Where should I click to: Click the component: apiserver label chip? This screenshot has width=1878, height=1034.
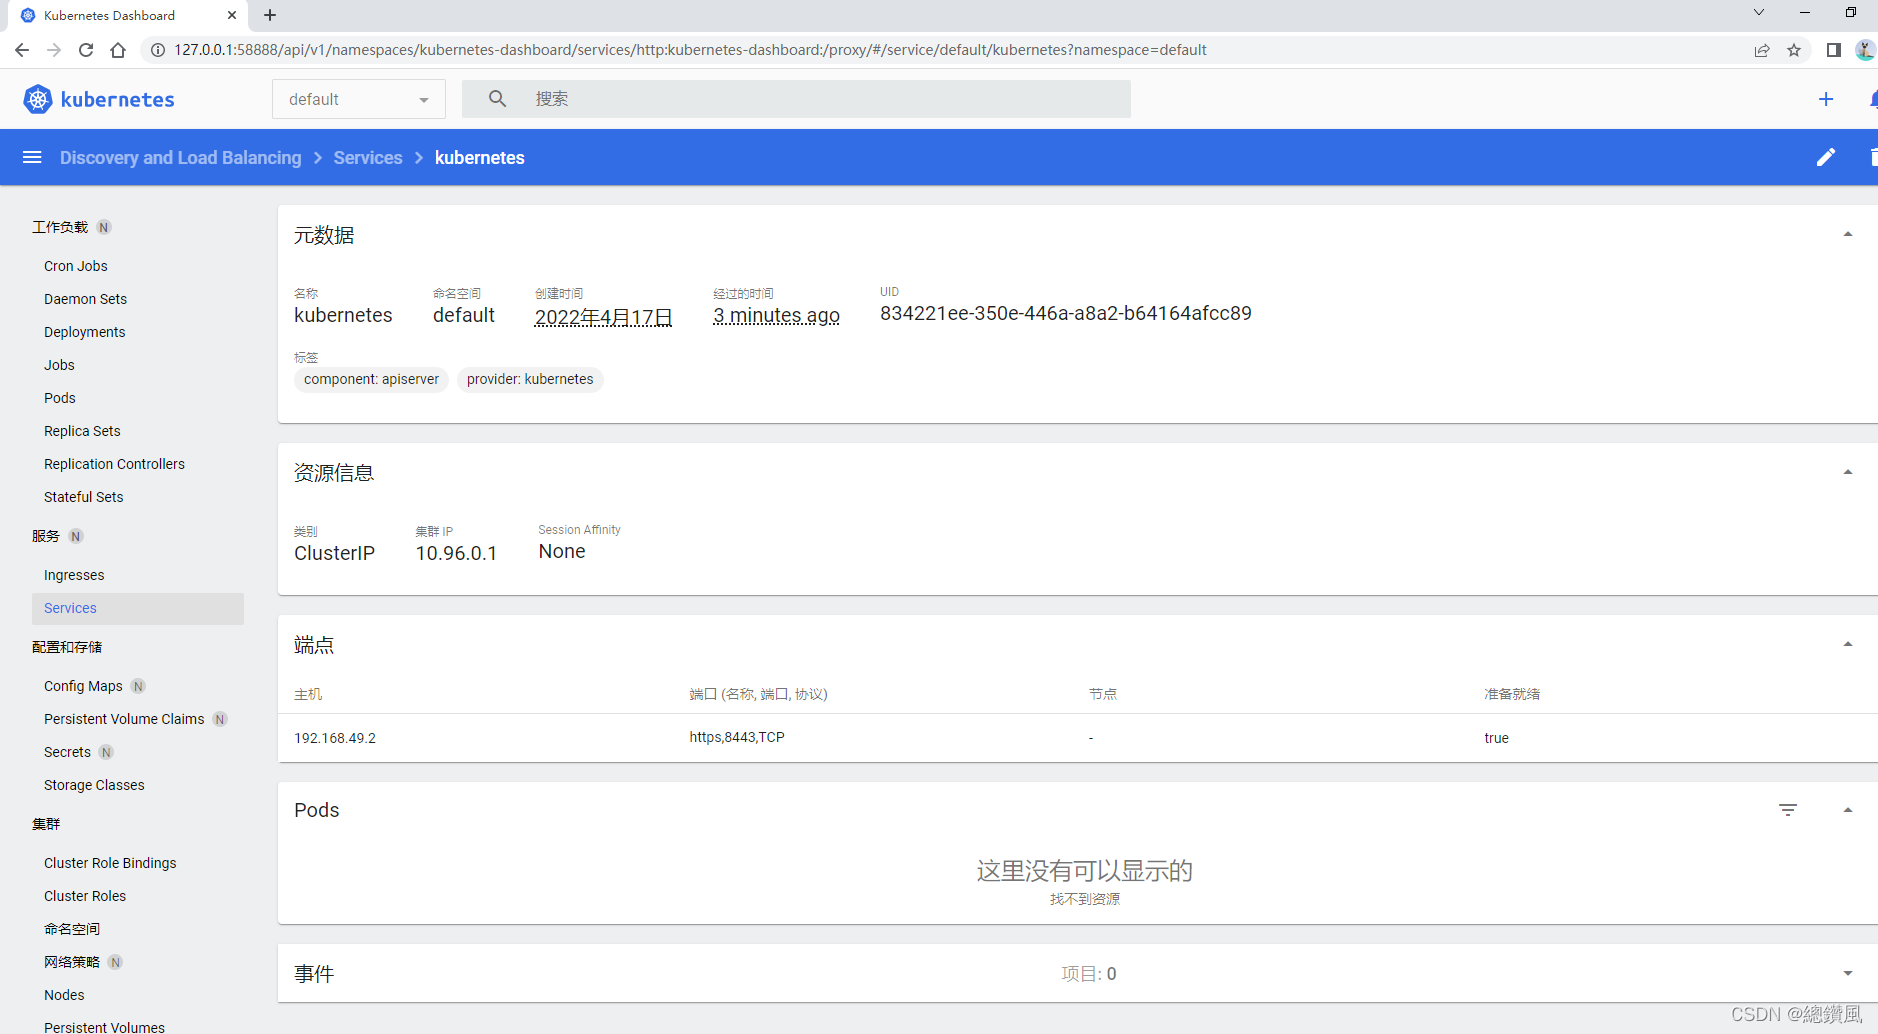pos(371,379)
